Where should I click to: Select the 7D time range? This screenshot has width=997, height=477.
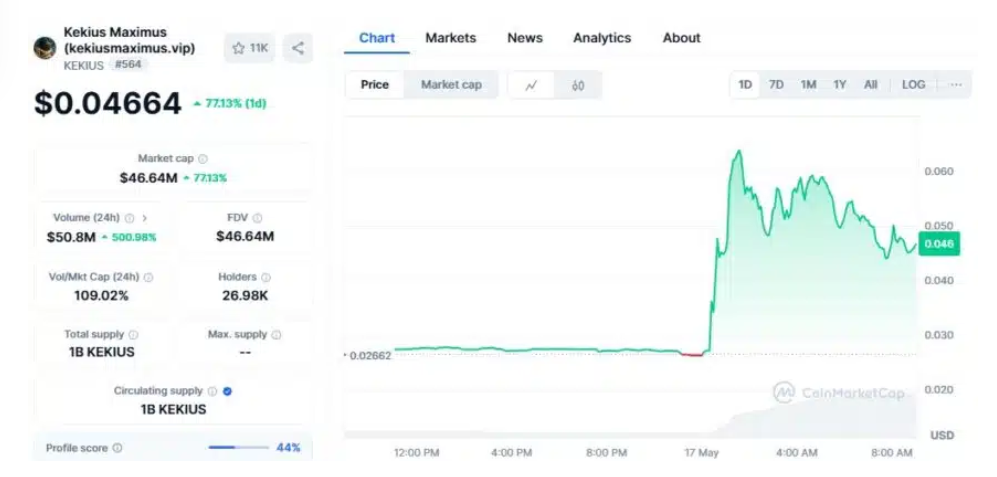coord(776,85)
